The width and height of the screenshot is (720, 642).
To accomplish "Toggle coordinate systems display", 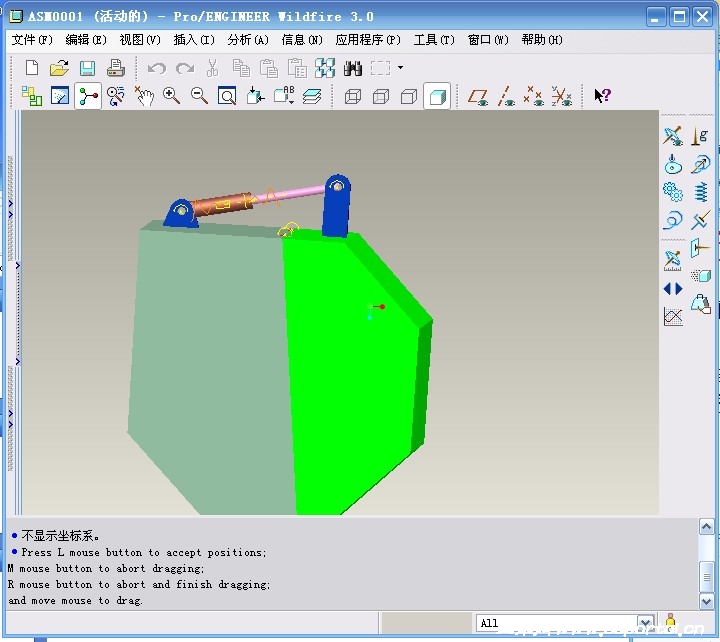I will click(562, 96).
